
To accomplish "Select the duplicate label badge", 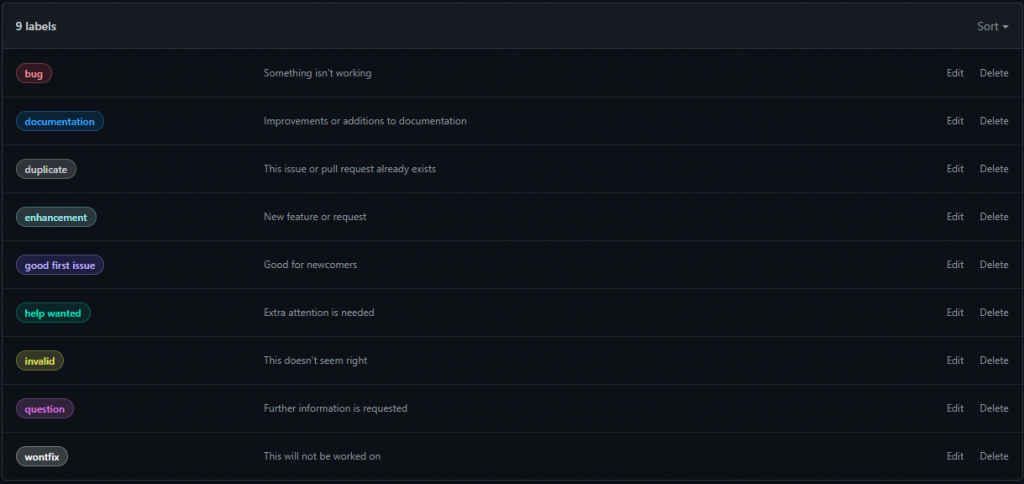I will click(x=46, y=169).
